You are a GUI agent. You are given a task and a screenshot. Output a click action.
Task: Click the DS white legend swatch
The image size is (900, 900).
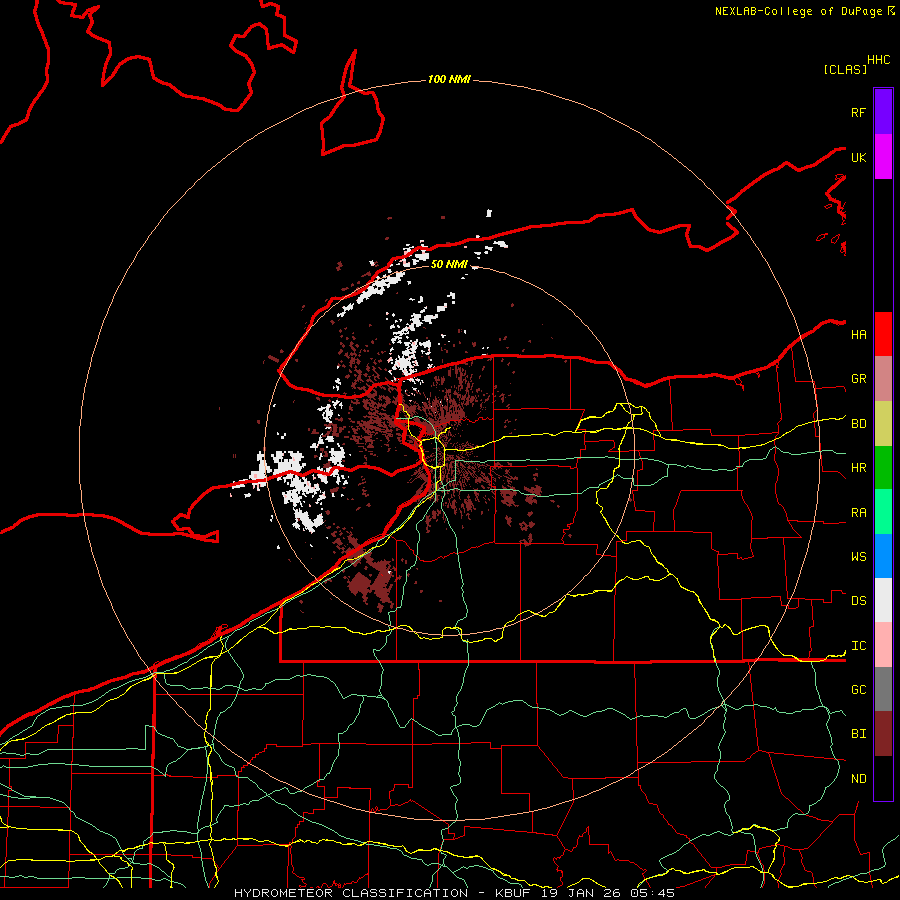[x=883, y=600]
